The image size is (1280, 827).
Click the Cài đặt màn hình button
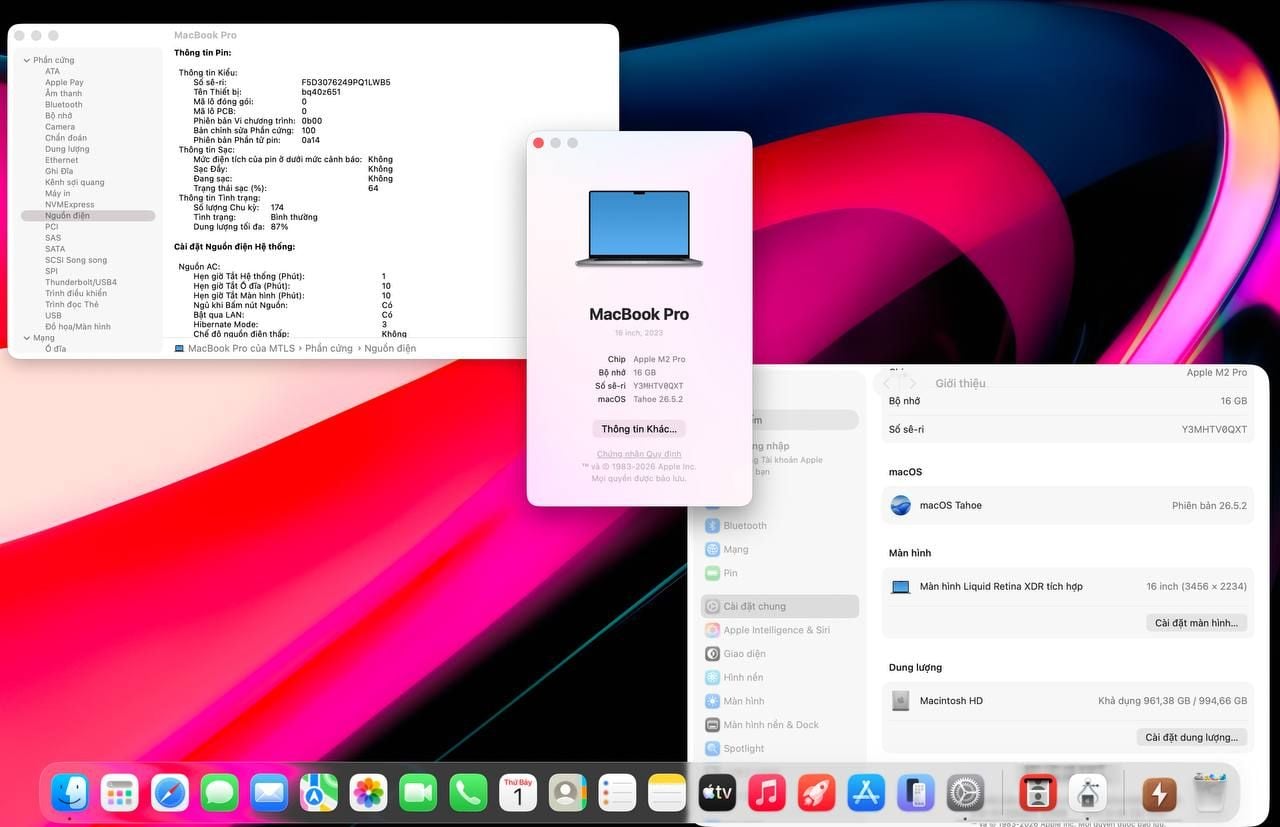pos(1196,622)
